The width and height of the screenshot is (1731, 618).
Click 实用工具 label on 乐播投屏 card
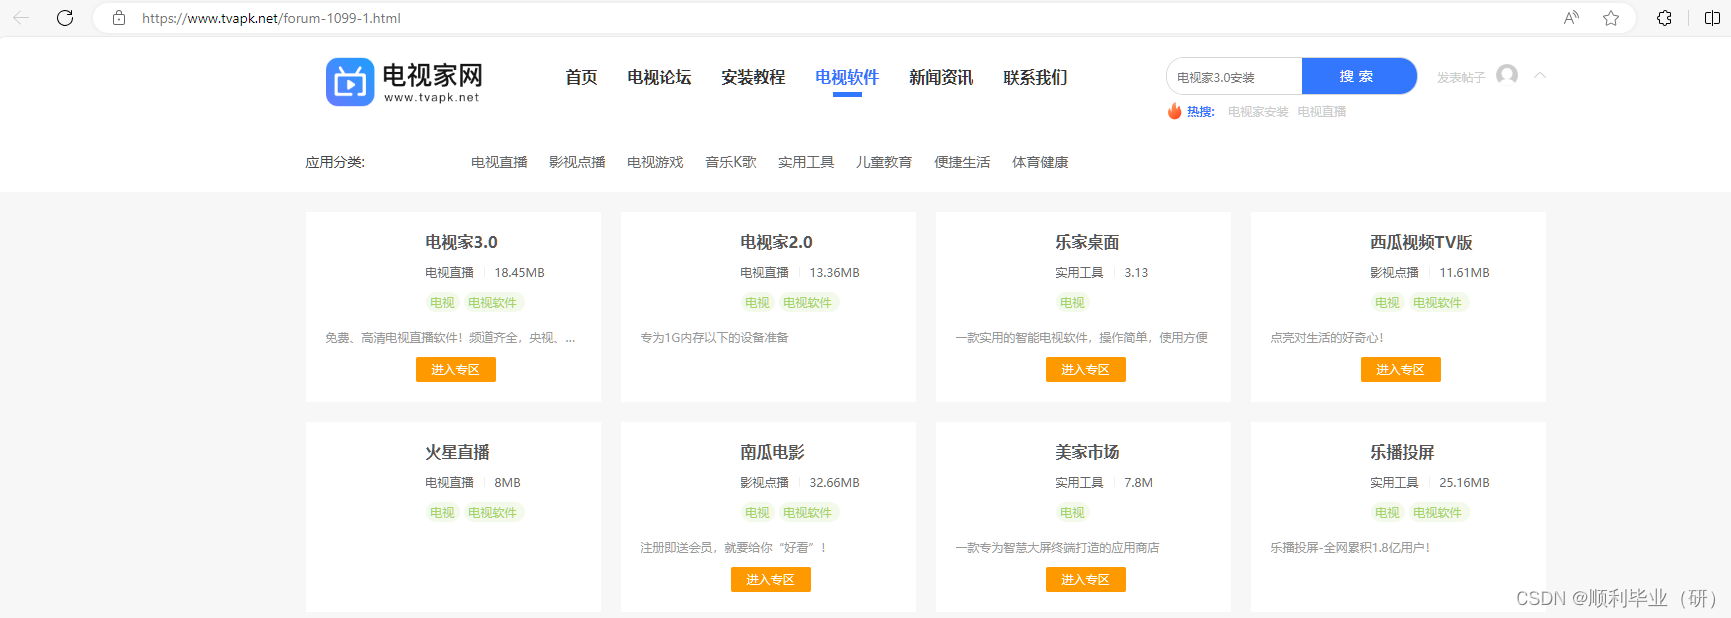1394,483
